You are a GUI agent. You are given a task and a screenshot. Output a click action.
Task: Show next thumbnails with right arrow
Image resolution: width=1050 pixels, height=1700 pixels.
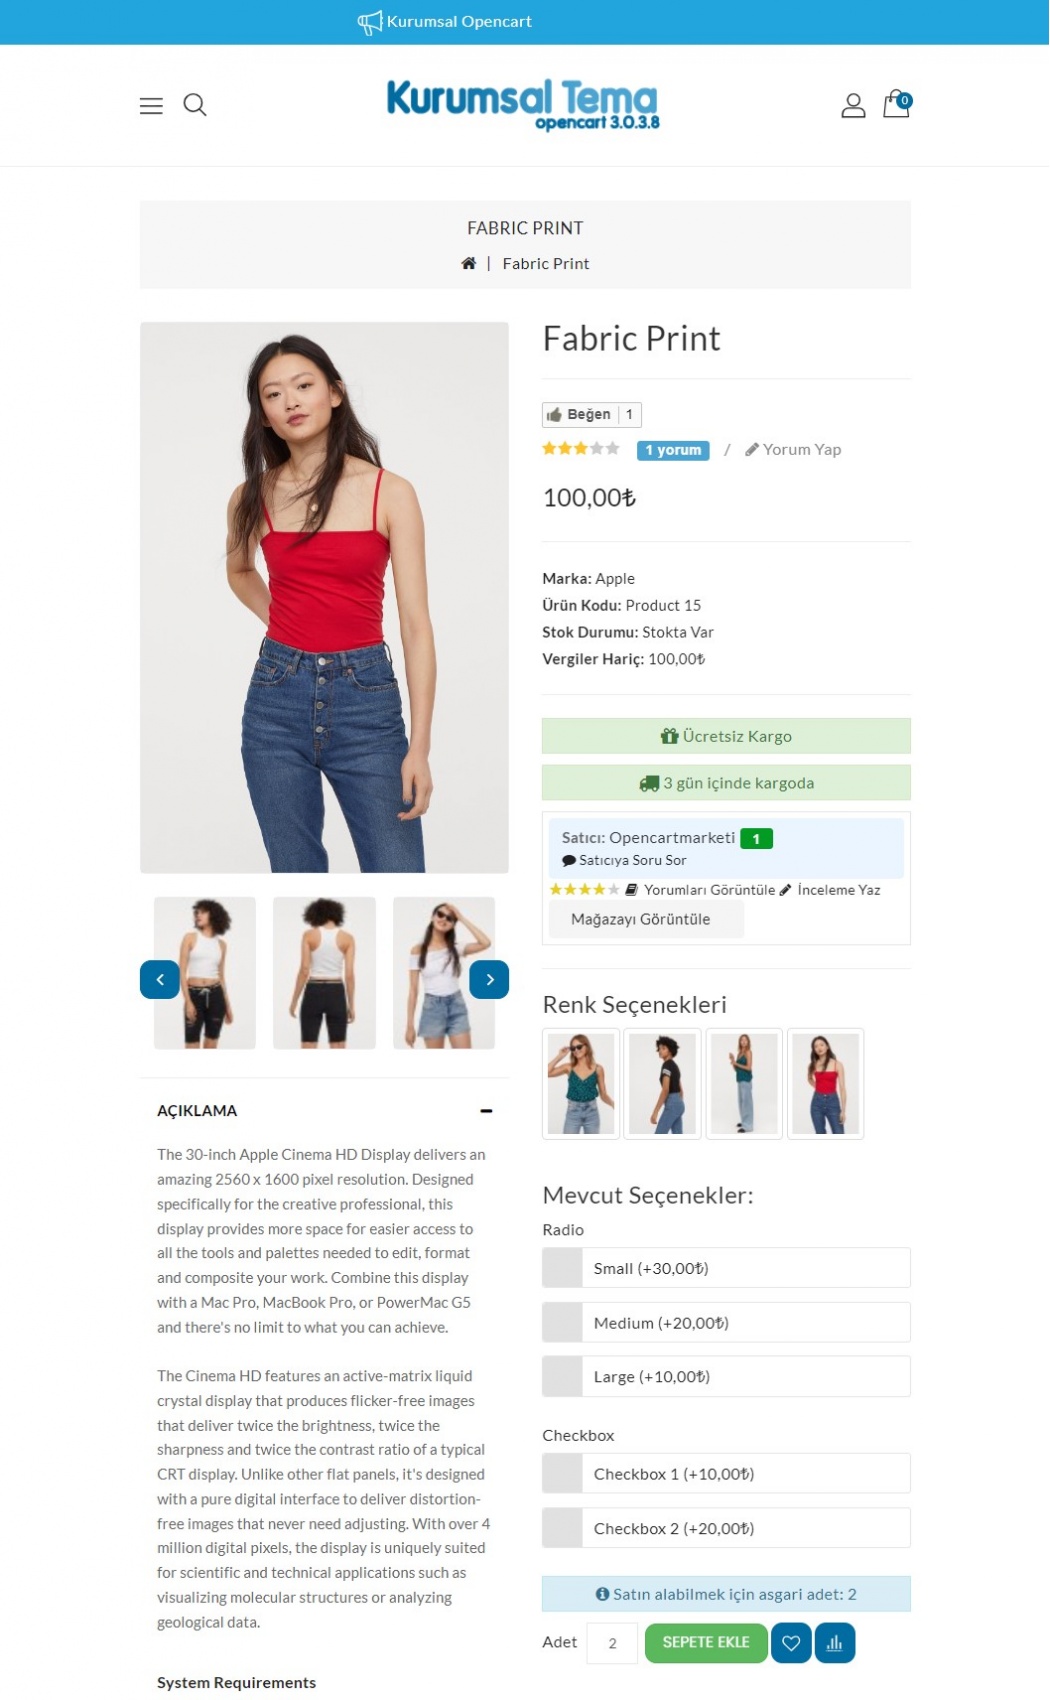(x=489, y=980)
